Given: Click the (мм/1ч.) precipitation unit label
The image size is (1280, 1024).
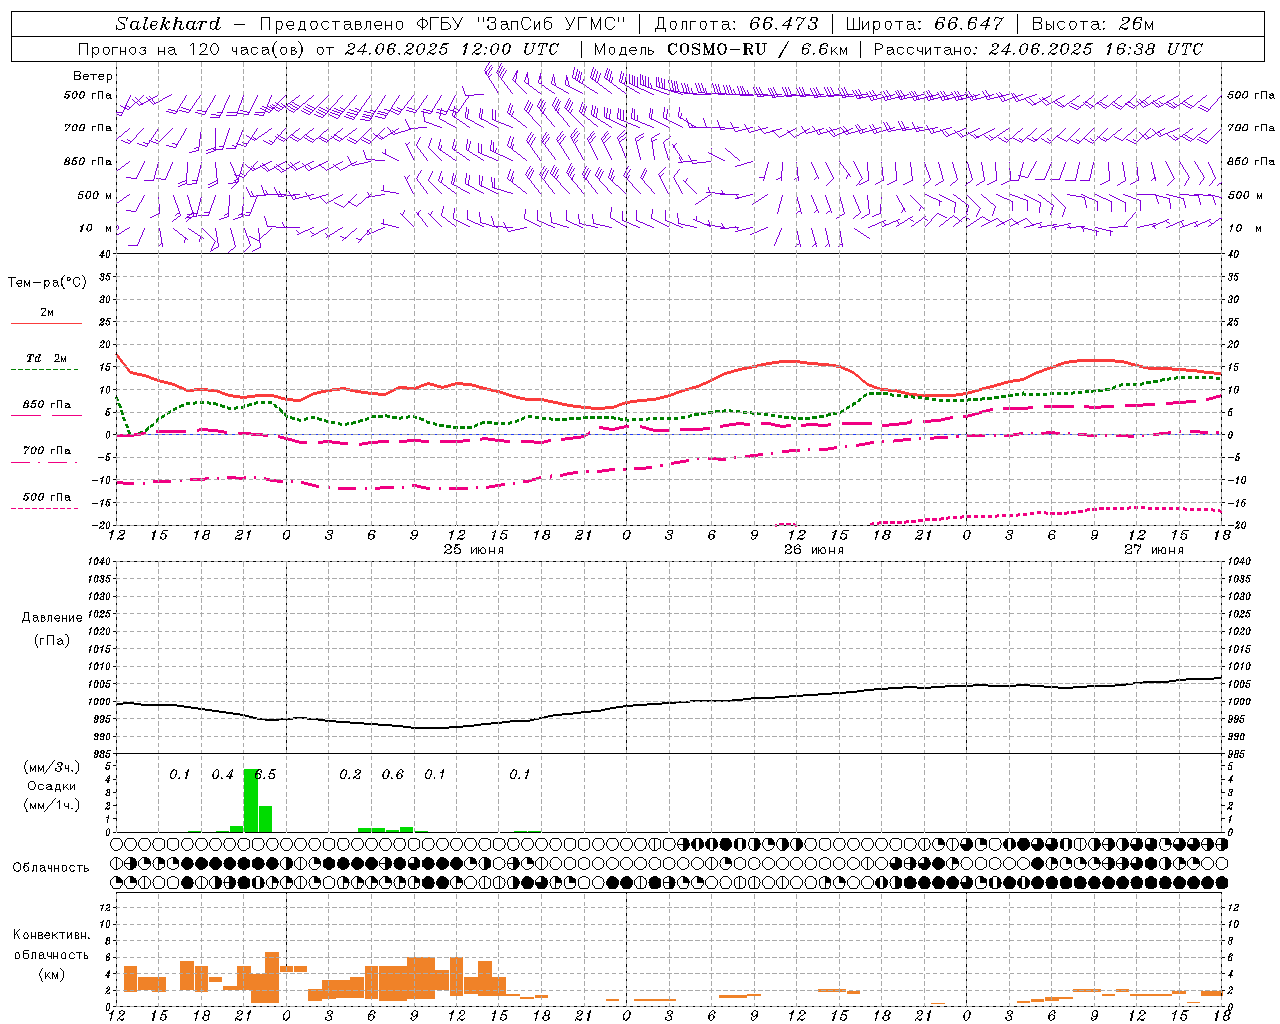Looking at the screenshot, I should pos(52,805).
